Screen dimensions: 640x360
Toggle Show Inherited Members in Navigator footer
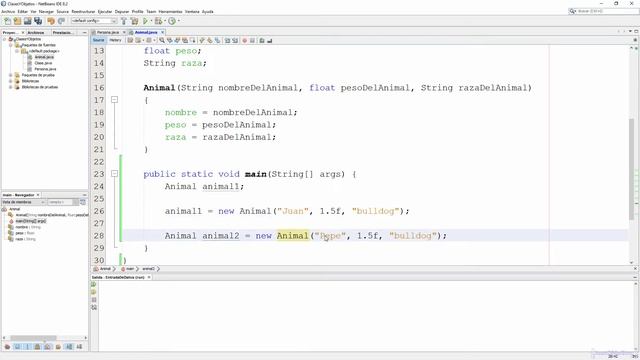pos(7,347)
